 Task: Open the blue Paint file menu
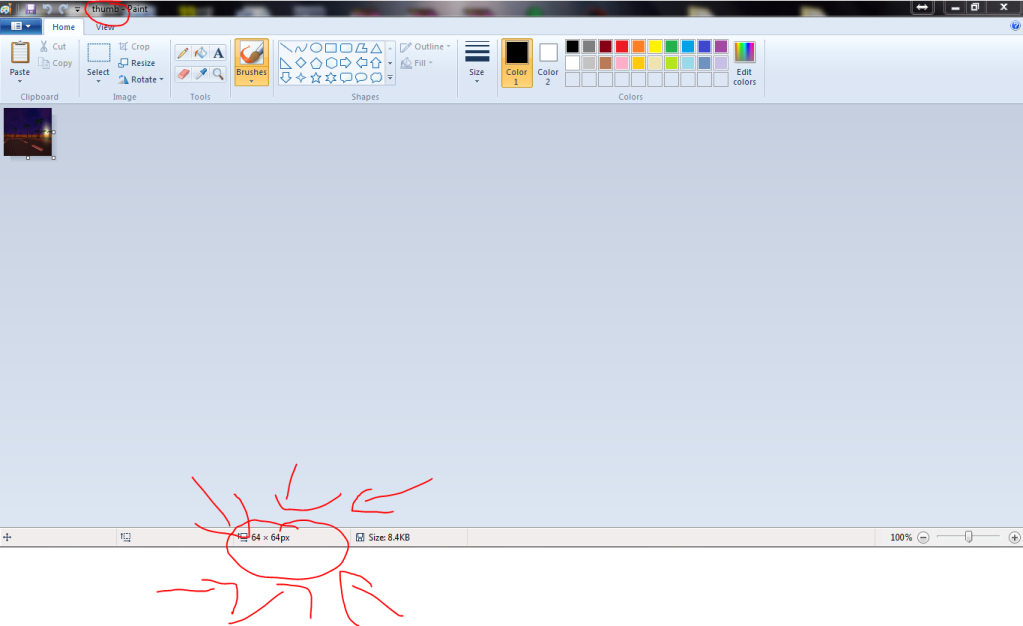tap(20, 27)
